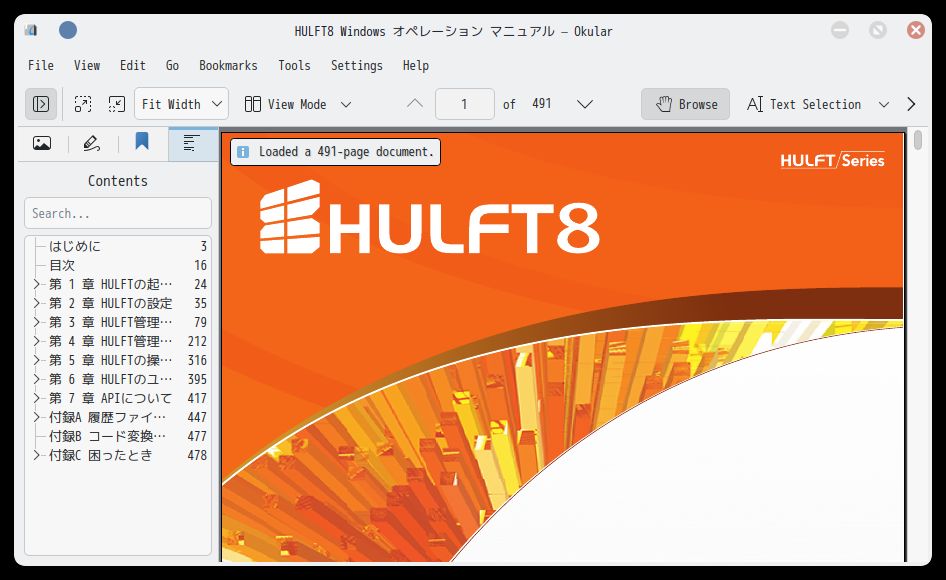
Task: Open the View menu
Action: (x=87, y=65)
